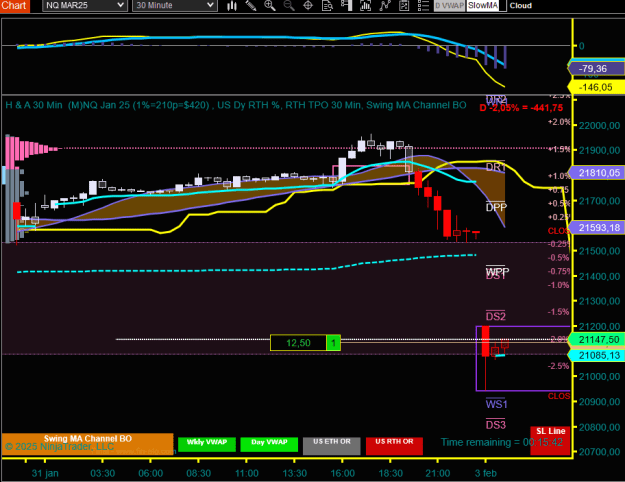Screen dimensions: 625x482
Task: Open the NQ MAR25 instrument dropdown
Action: [85, 6]
